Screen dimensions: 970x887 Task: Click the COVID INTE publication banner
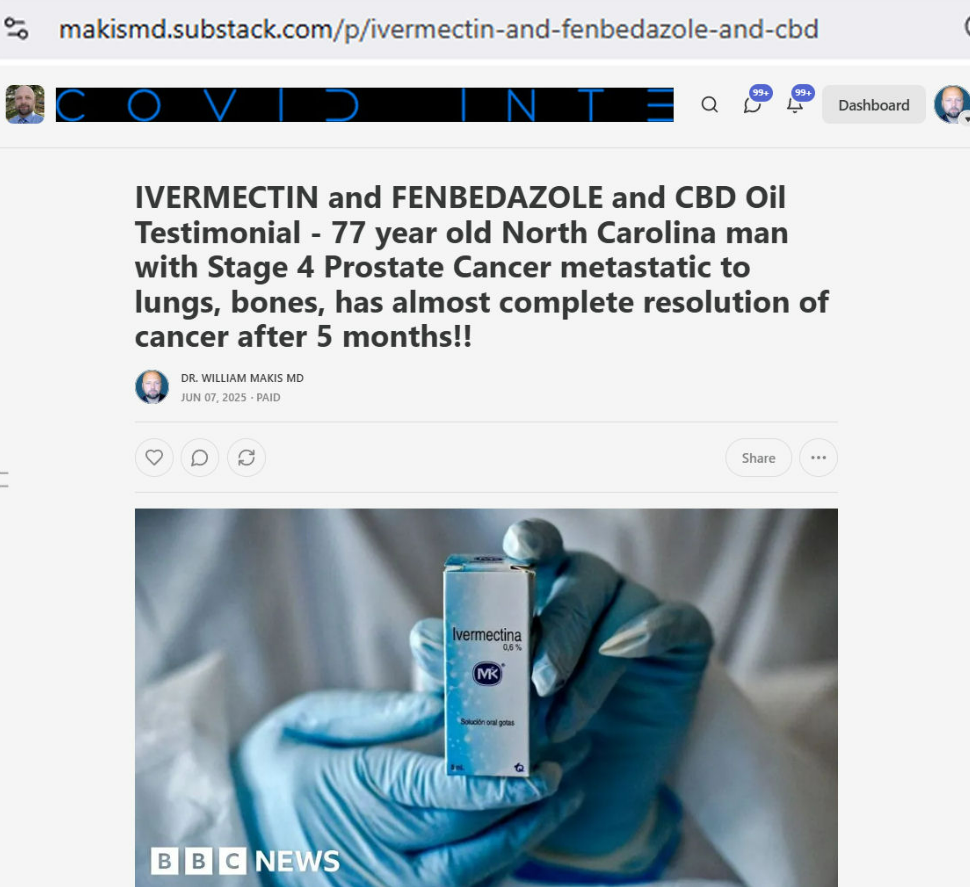pyautogui.click(x=364, y=105)
